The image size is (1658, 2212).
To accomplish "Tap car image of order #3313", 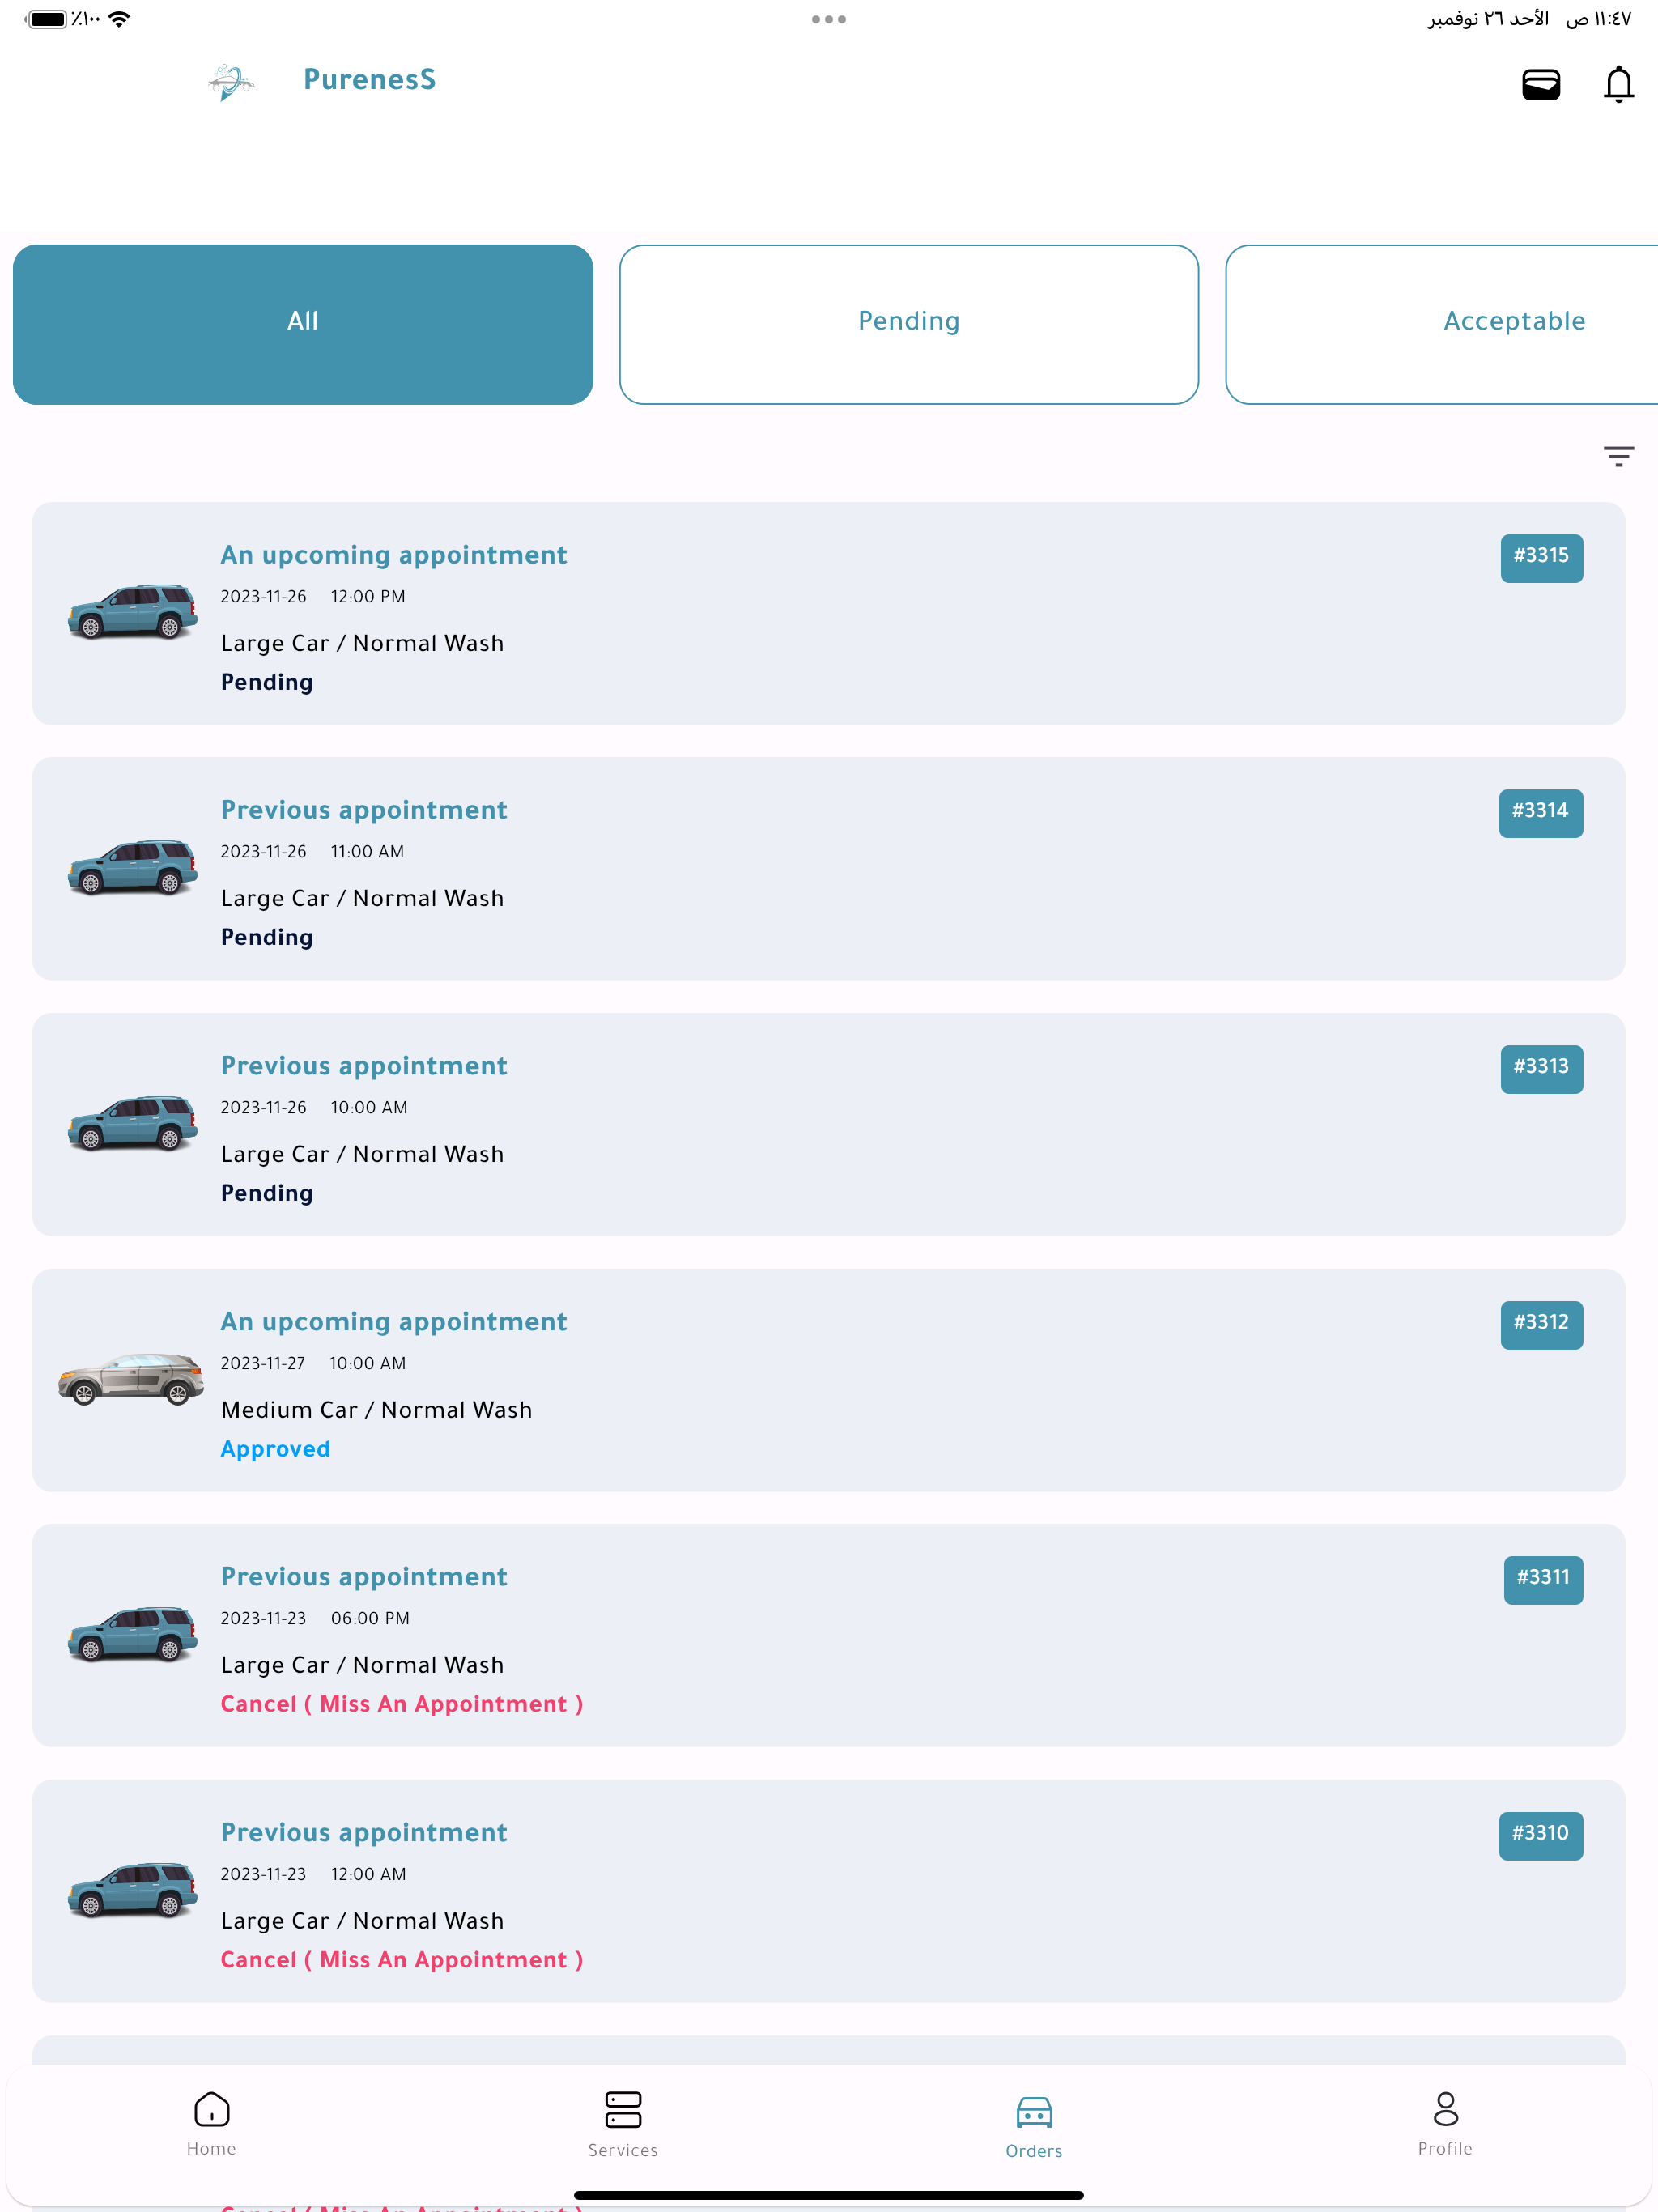I will coord(132,1122).
